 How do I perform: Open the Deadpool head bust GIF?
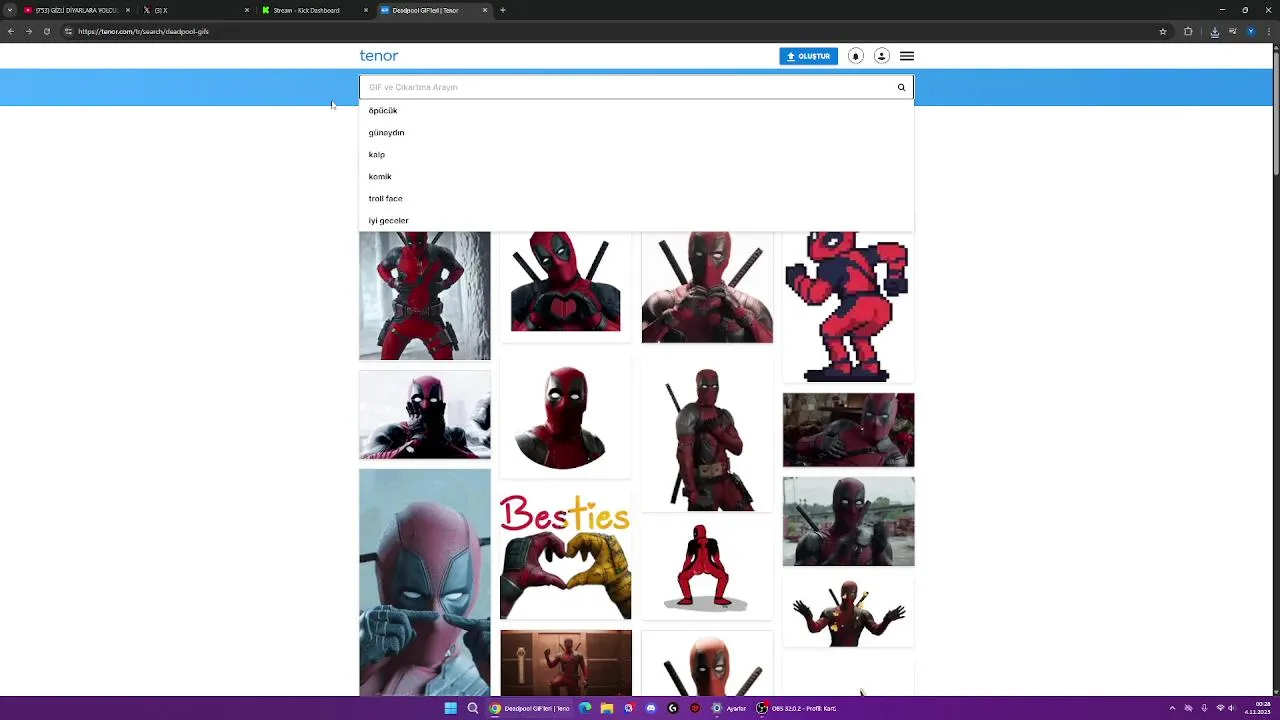pyautogui.click(x=565, y=415)
